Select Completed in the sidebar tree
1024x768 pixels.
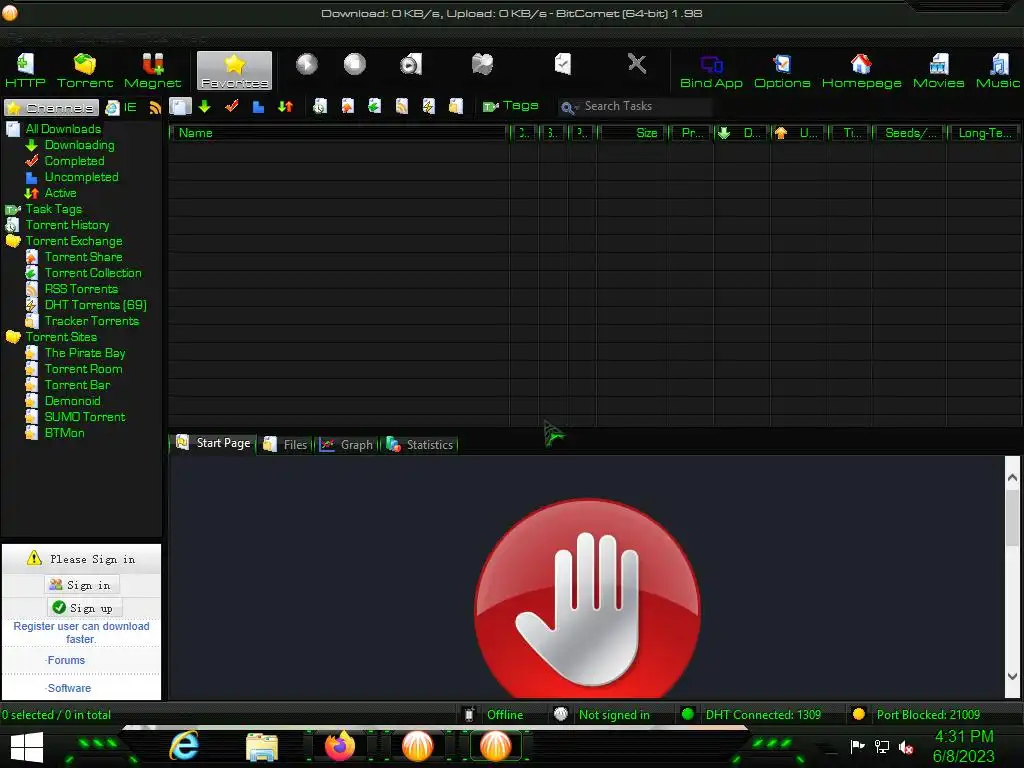[74, 161]
